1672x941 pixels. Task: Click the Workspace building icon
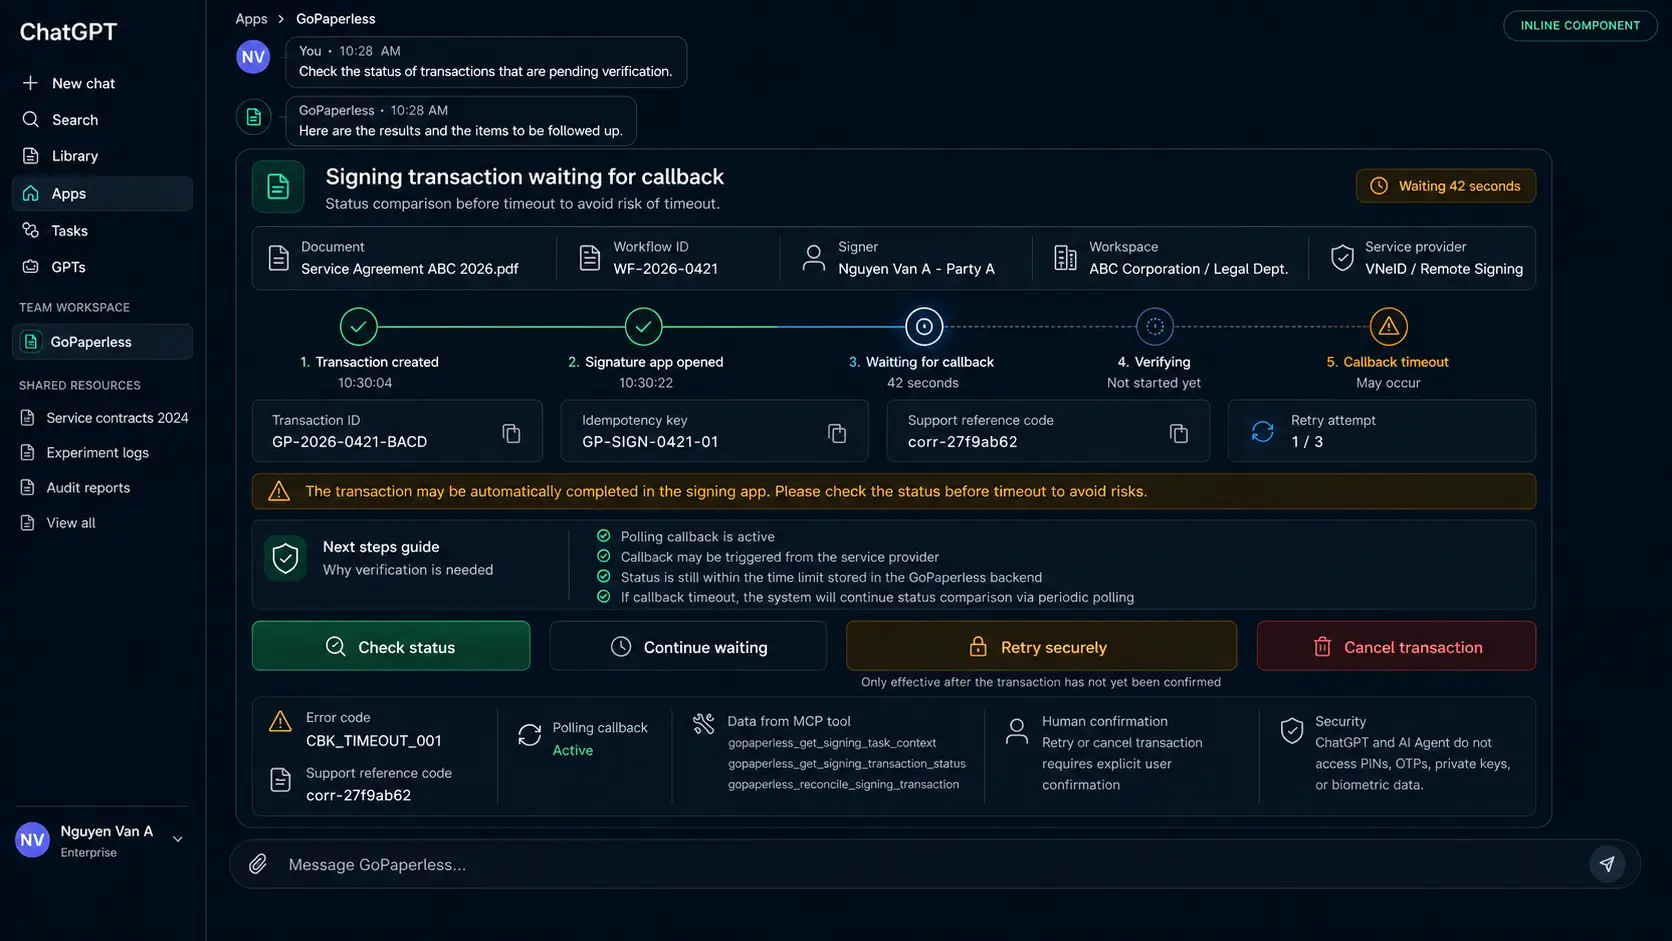pos(1065,258)
